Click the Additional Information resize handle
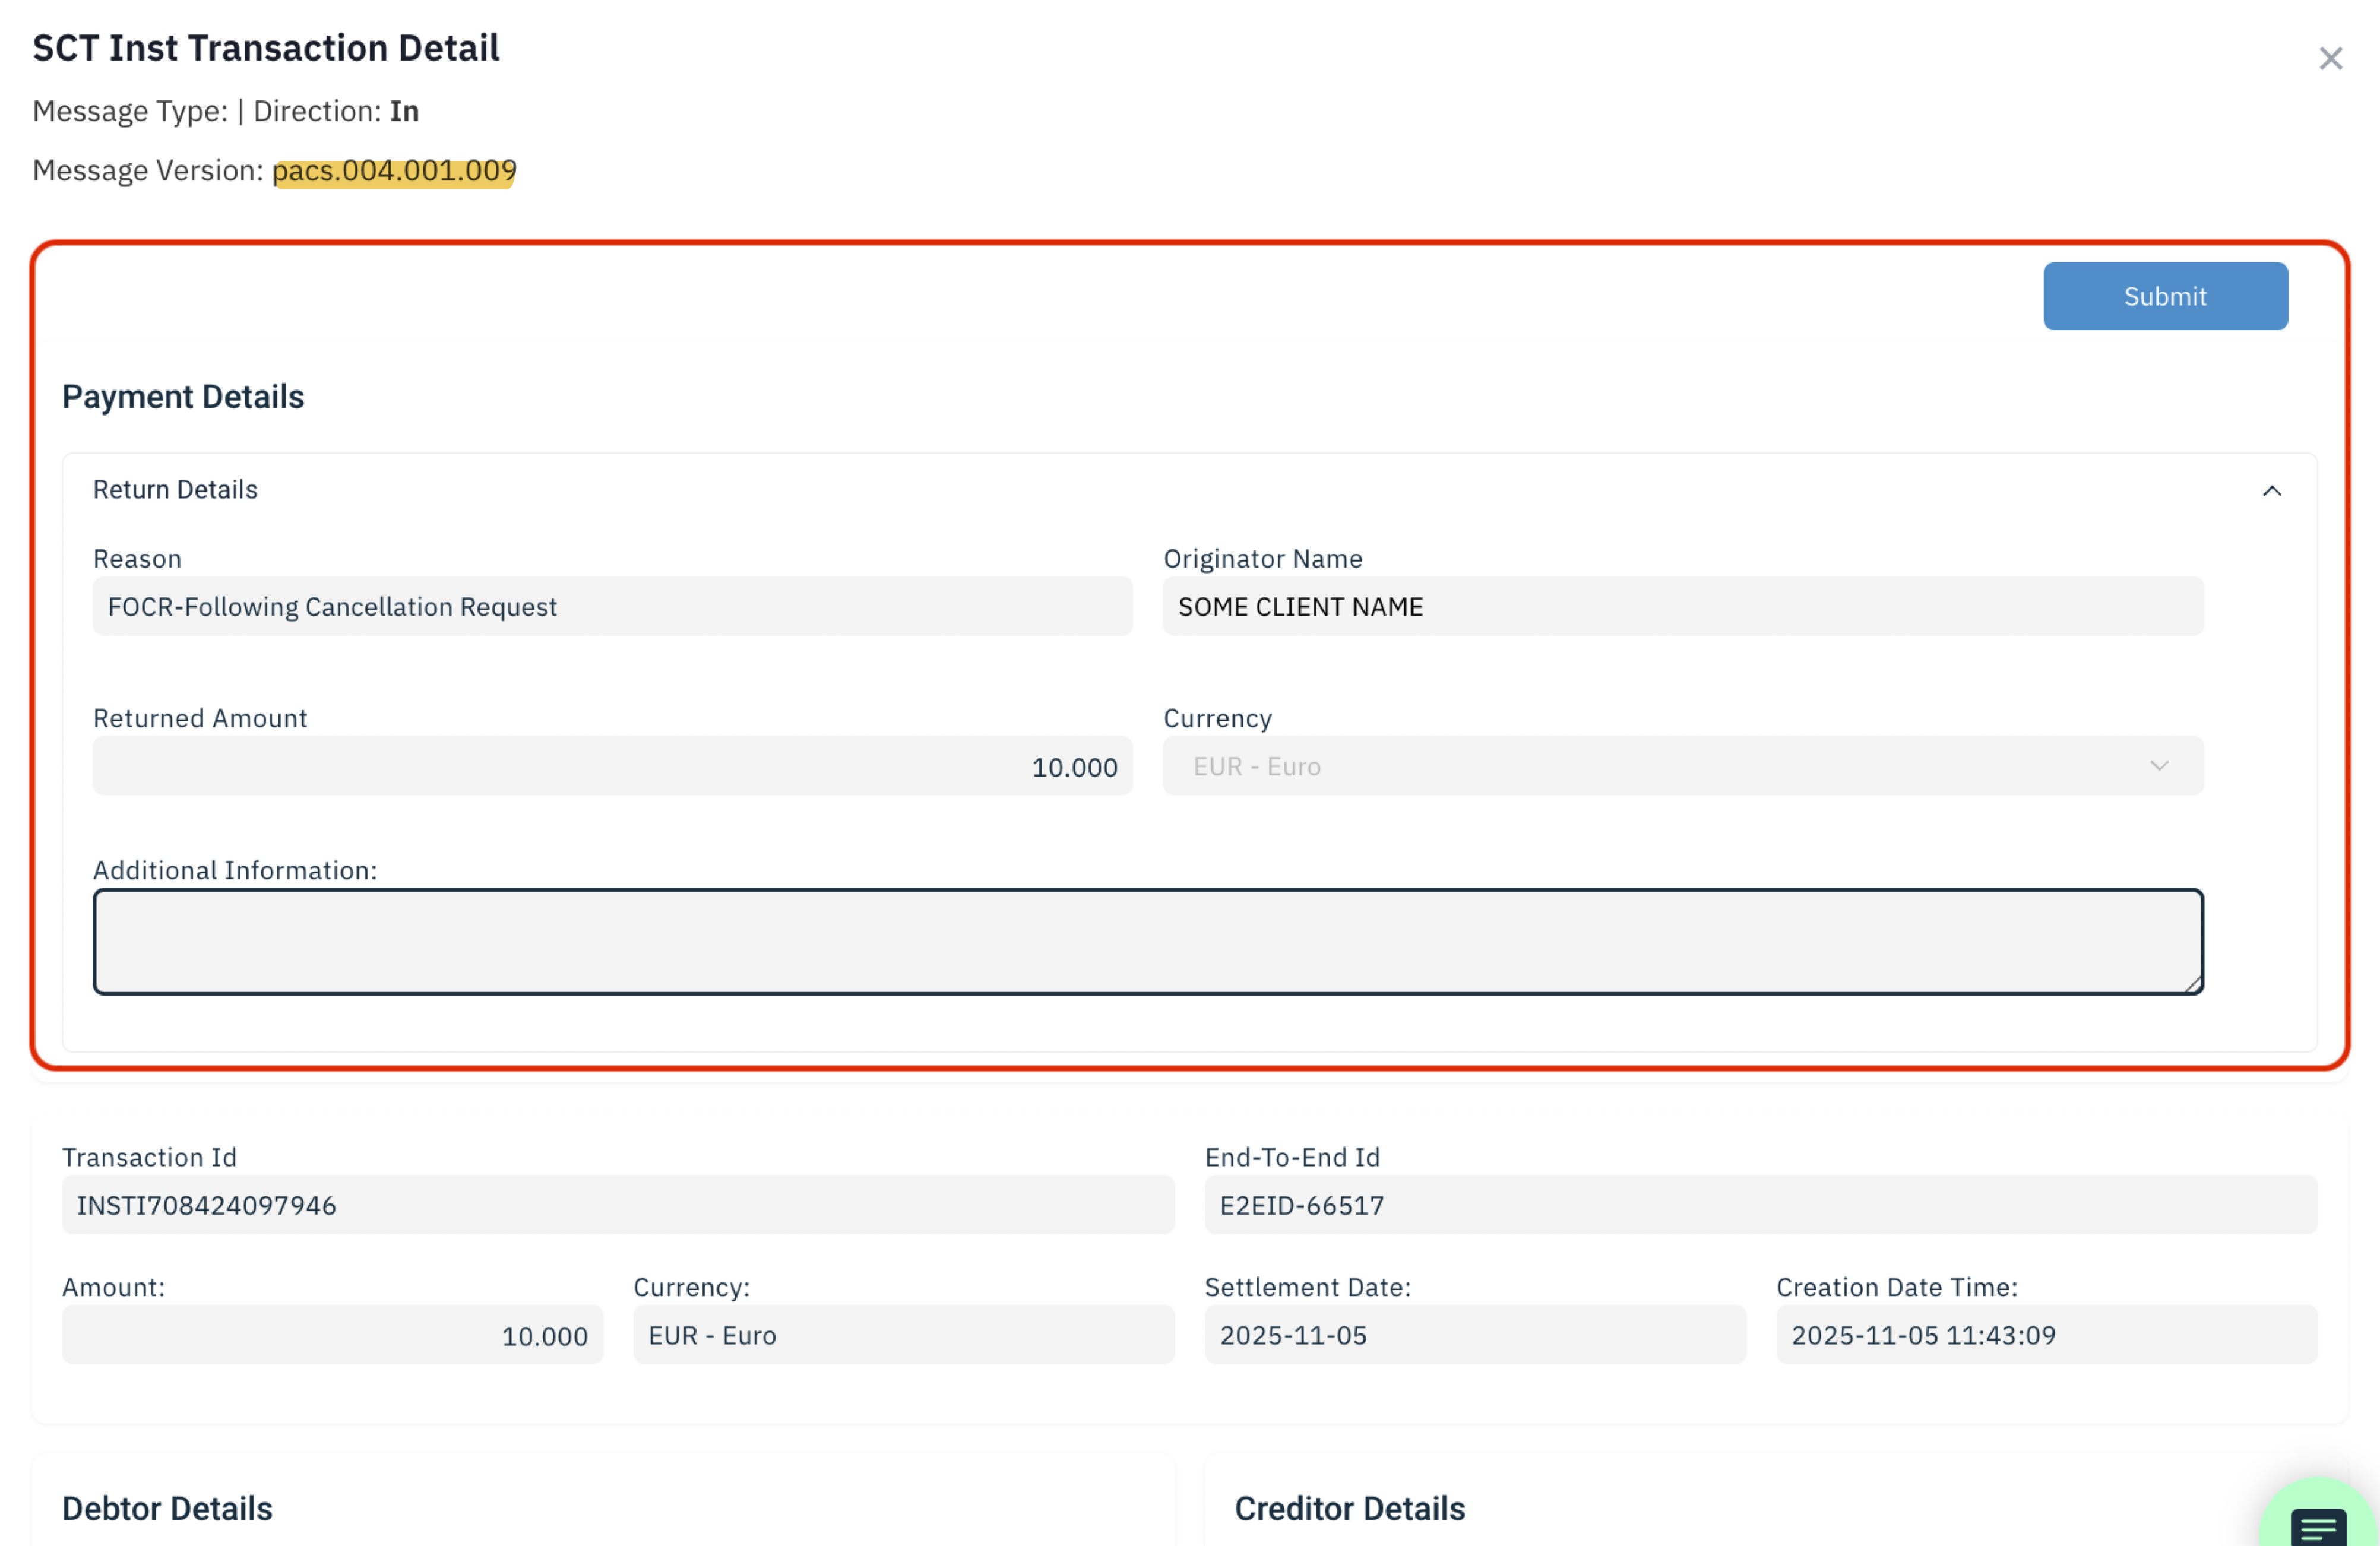2380x1546 pixels. [2192, 985]
